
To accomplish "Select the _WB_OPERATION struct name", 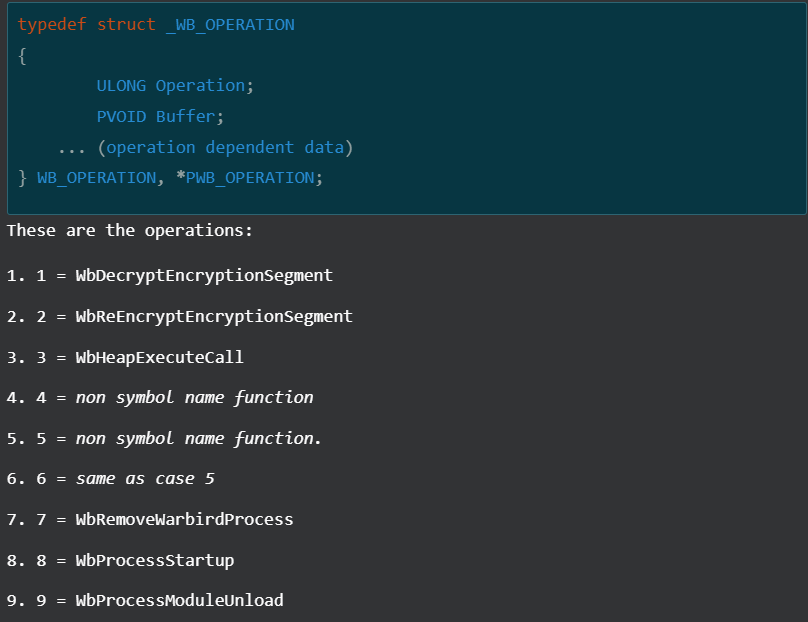I will point(230,24).
